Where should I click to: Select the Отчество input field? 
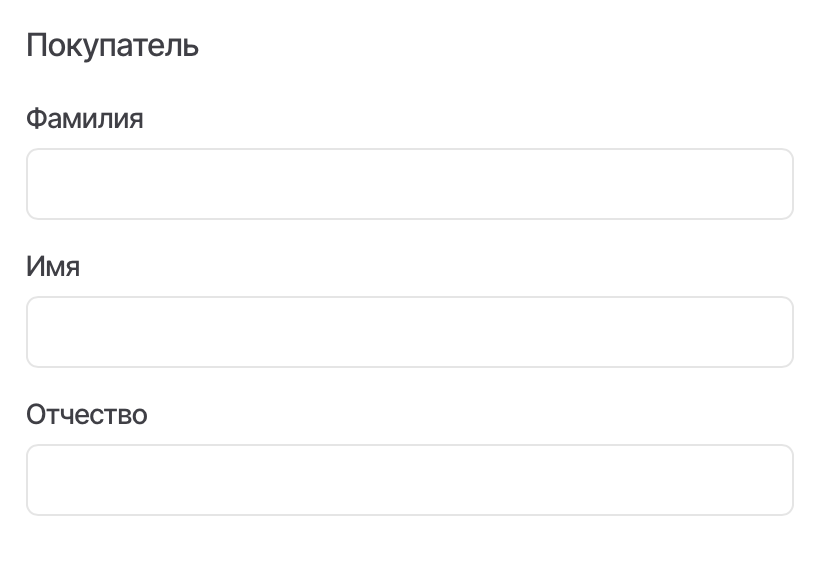tap(410, 480)
